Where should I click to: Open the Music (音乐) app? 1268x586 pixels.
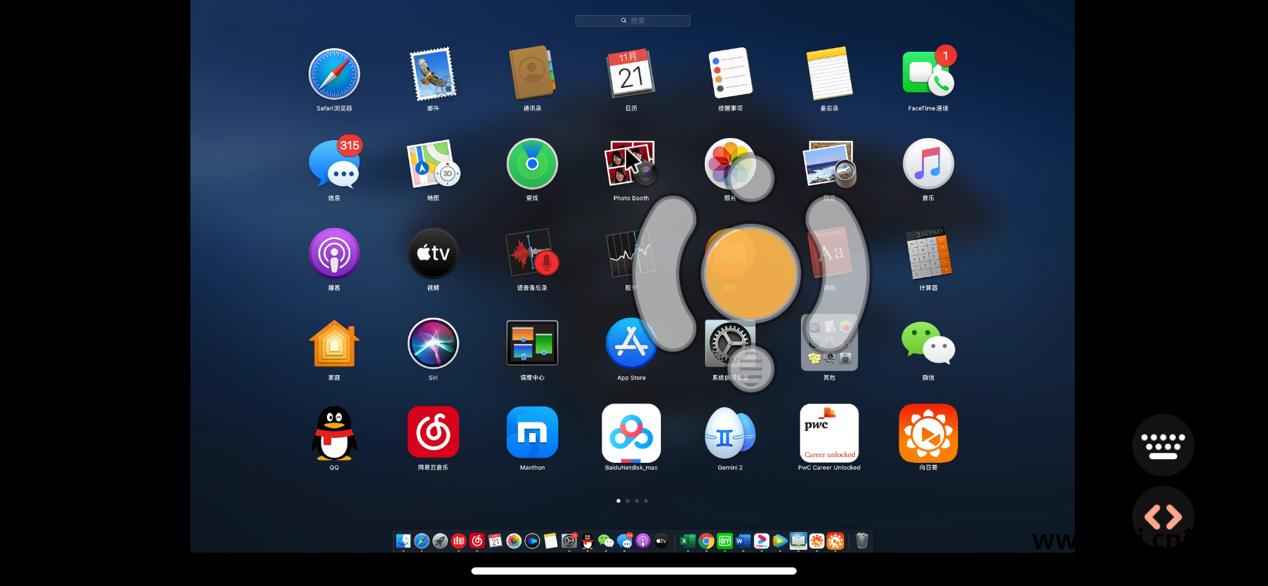click(928, 163)
